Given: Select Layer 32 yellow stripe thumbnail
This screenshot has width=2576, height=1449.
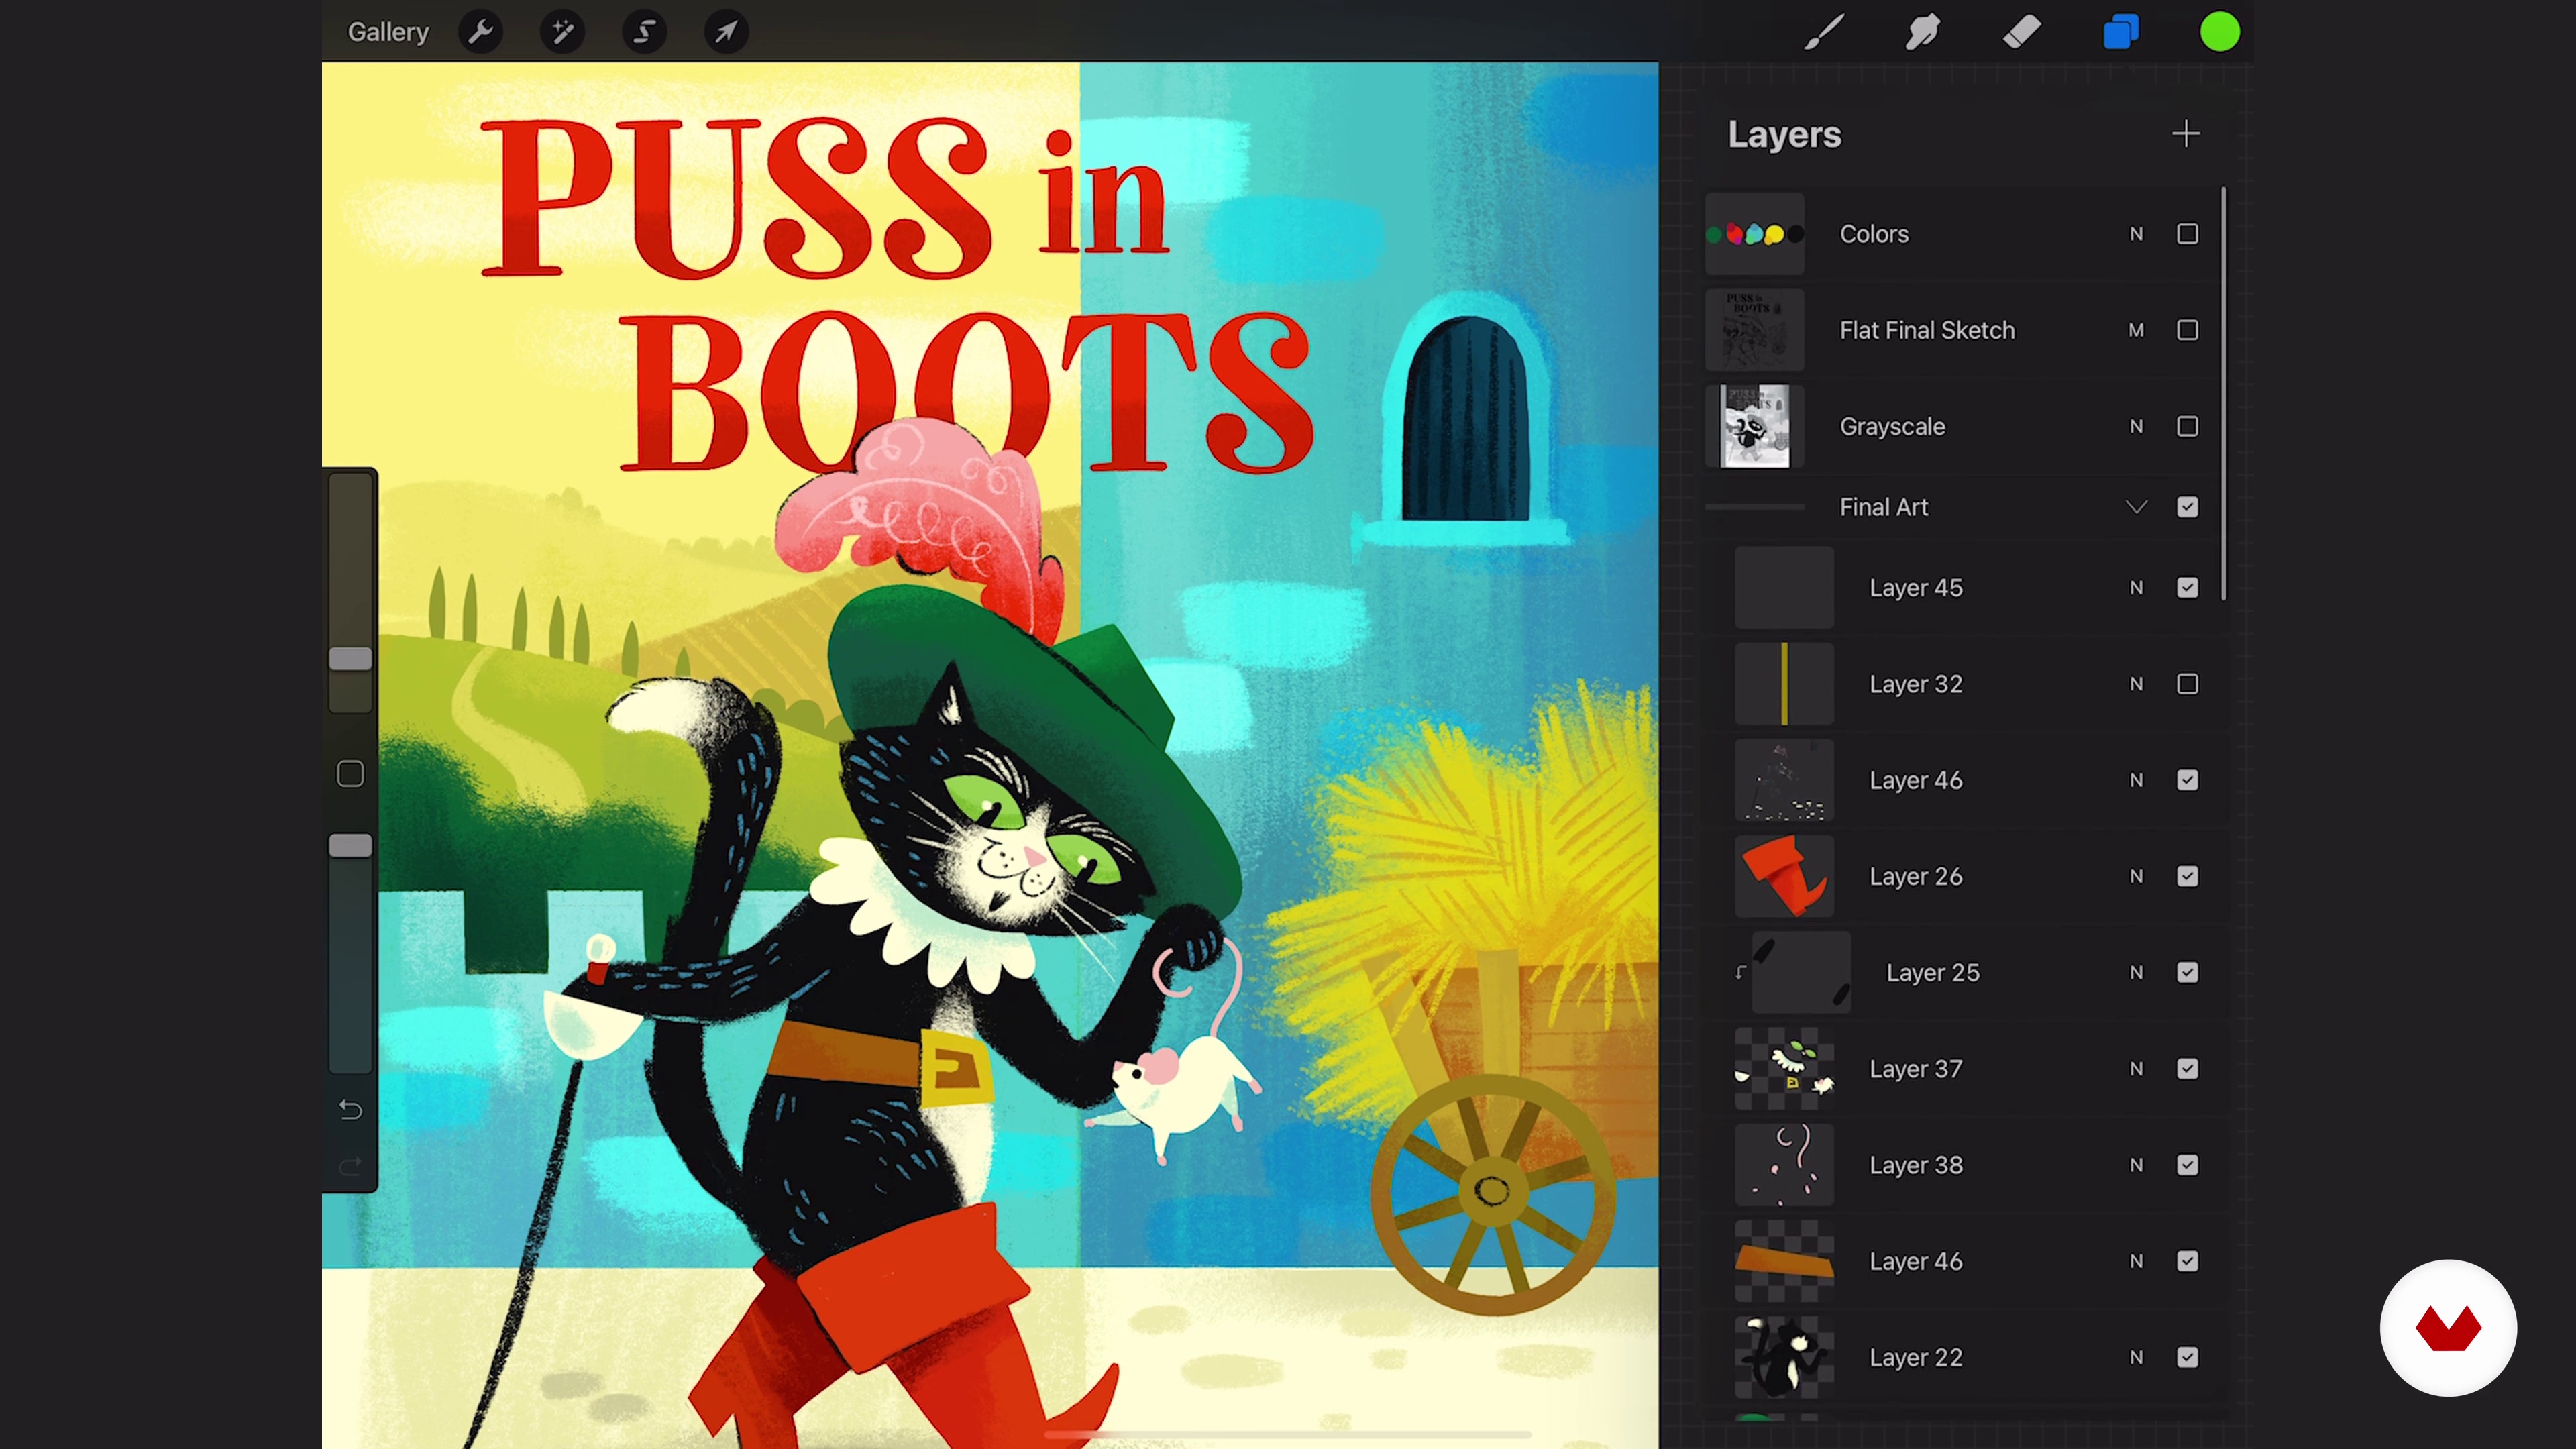Looking at the screenshot, I should tap(1784, 684).
